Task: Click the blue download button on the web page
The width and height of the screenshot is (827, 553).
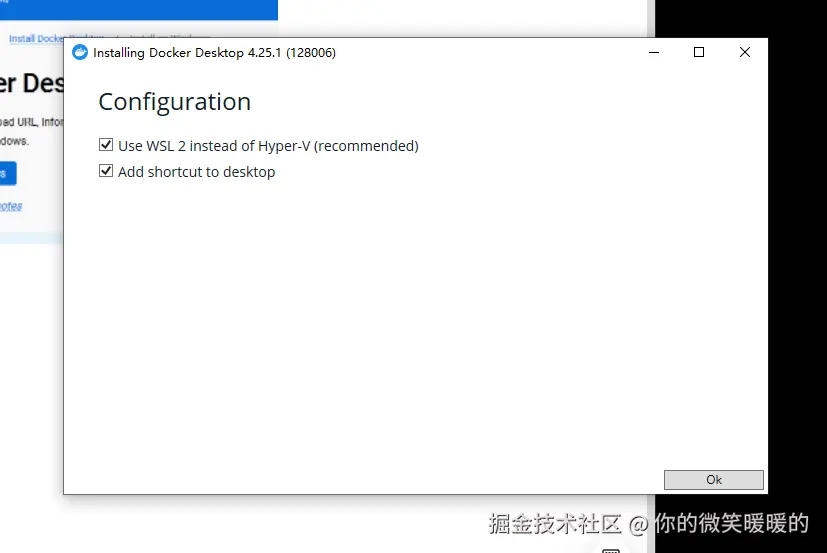Action: 8,174
